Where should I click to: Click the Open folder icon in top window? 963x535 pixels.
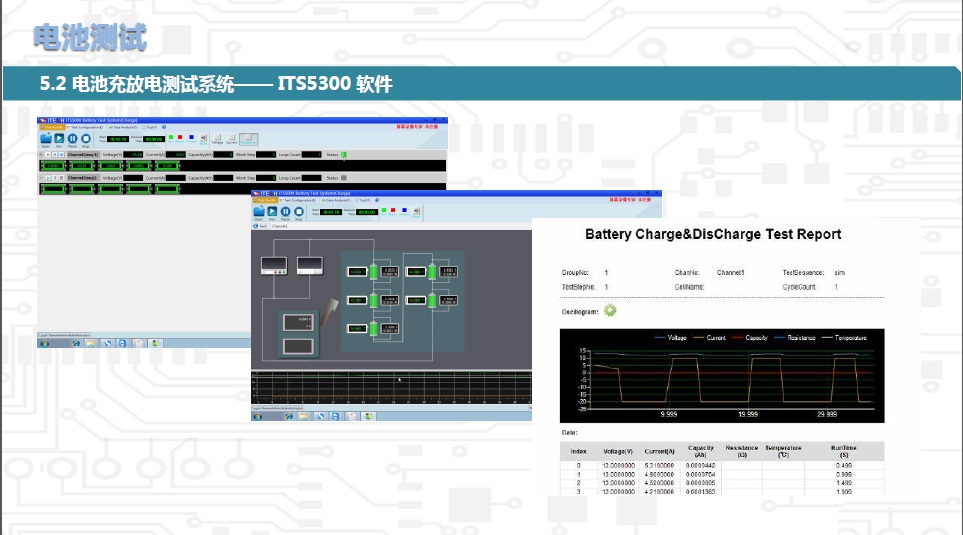[x=46, y=139]
